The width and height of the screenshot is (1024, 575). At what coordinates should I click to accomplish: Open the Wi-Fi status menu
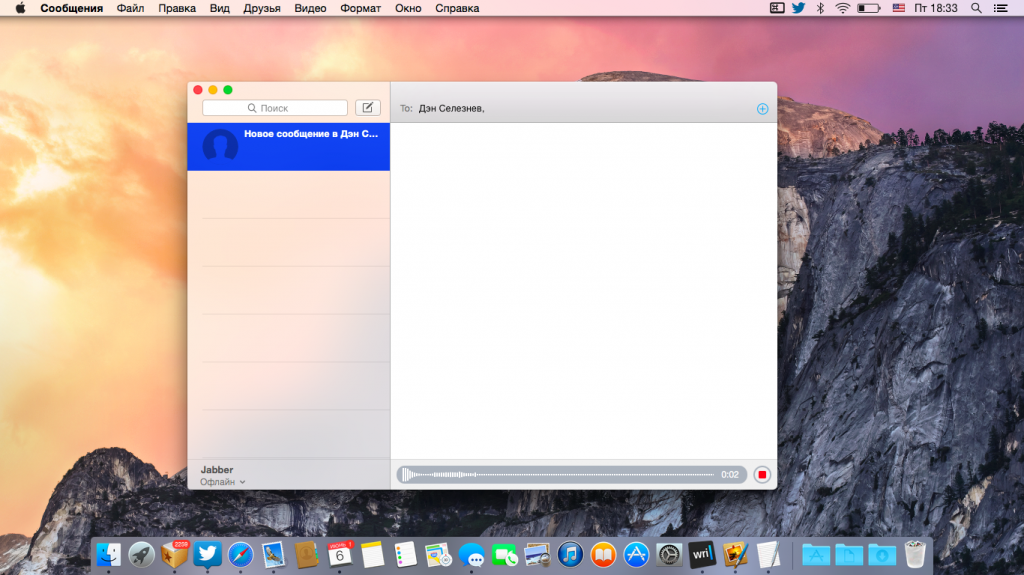point(843,8)
